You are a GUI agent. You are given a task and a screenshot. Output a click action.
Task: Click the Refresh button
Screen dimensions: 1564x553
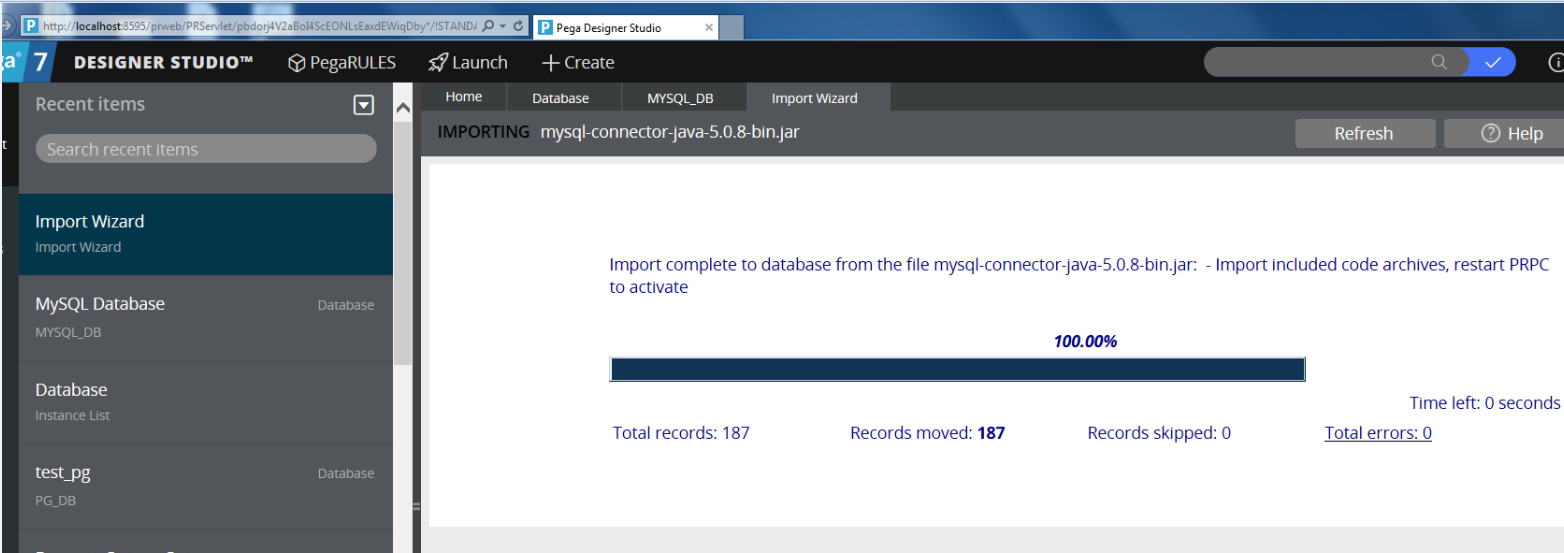[1364, 133]
